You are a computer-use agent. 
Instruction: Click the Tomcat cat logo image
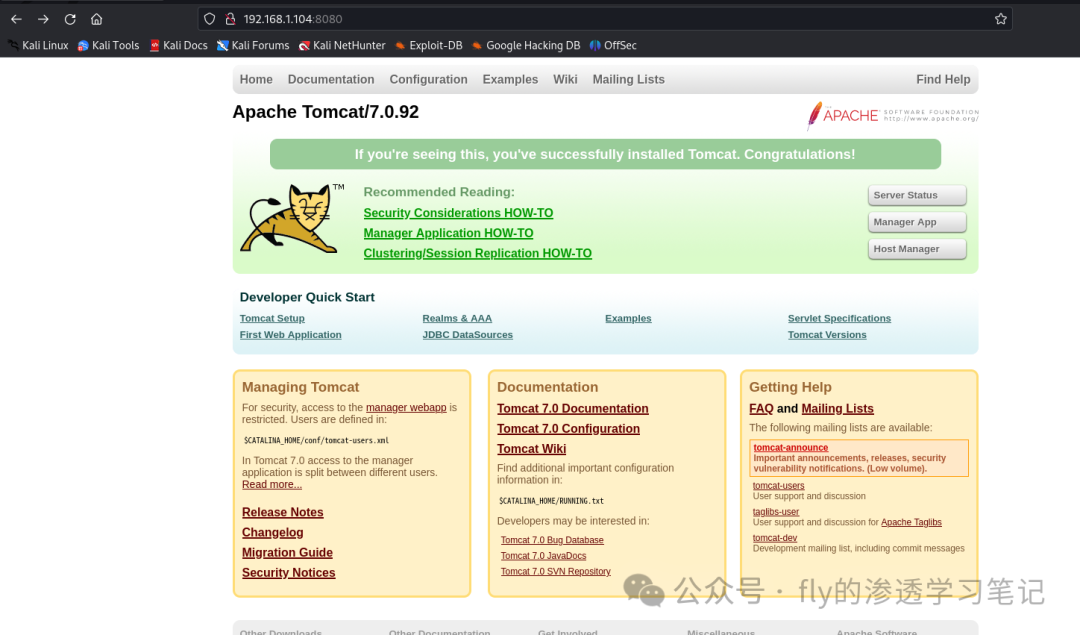pyautogui.click(x=292, y=218)
